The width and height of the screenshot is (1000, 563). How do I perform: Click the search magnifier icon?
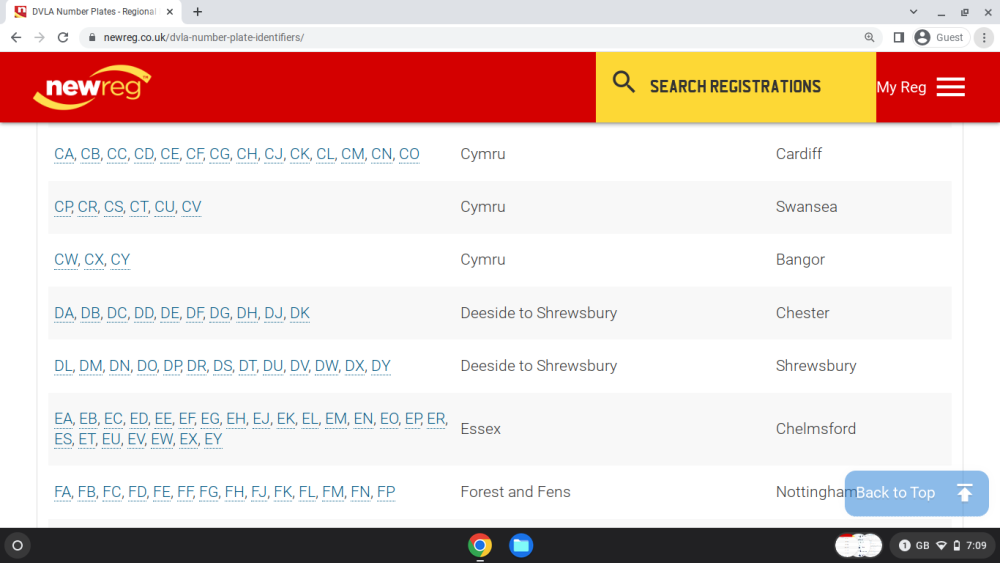[x=623, y=82]
